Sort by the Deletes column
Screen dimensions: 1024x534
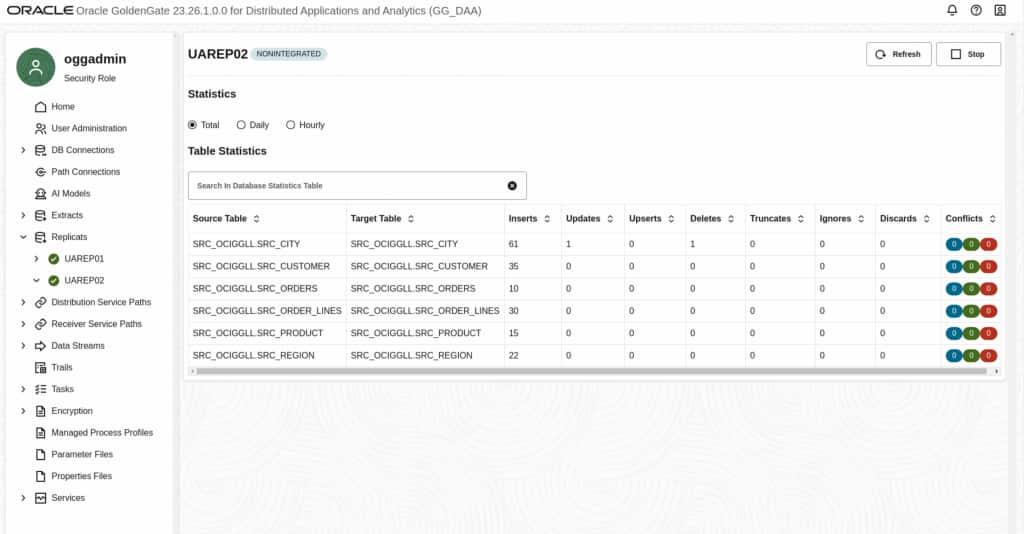pyautogui.click(x=731, y=219)
